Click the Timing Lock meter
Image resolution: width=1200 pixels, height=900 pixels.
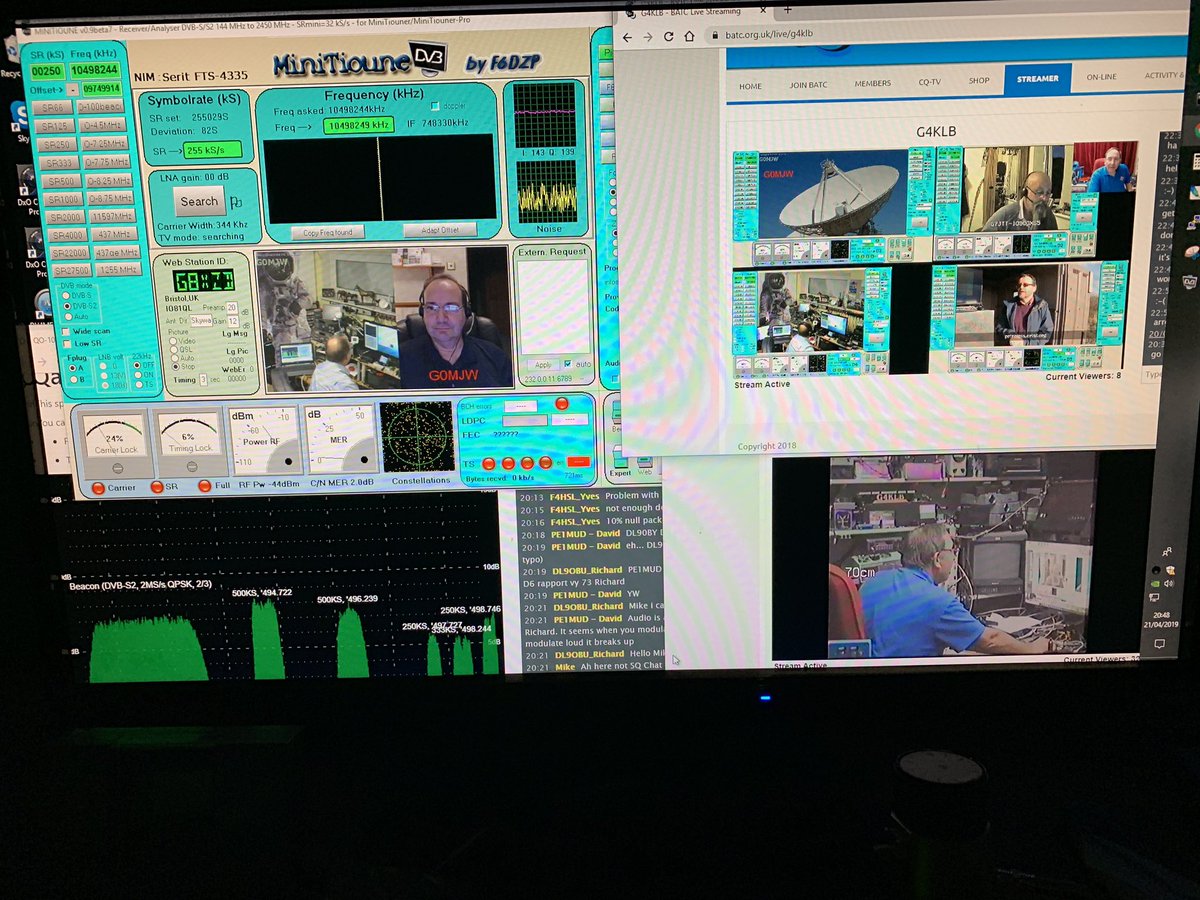(x=189, y=442)
